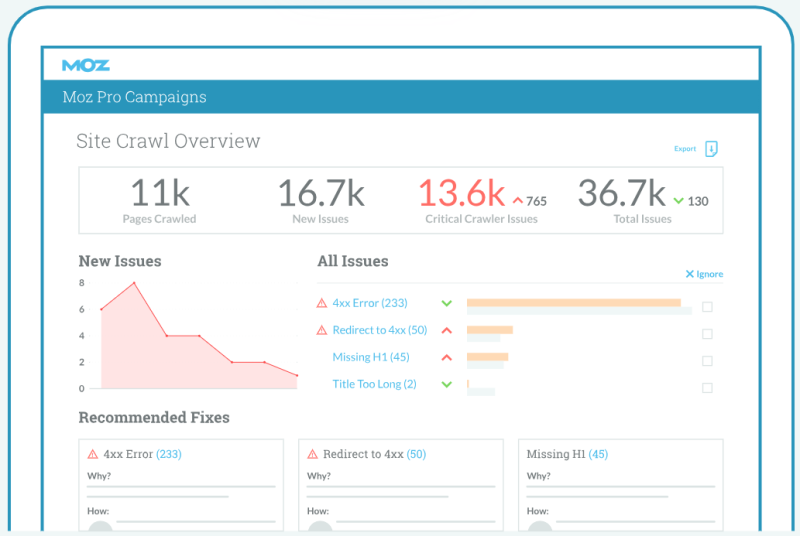Click red chevron next to Redirect to 4xx (50)
Screen dimensions: 800x536
[x=446, y=330]
